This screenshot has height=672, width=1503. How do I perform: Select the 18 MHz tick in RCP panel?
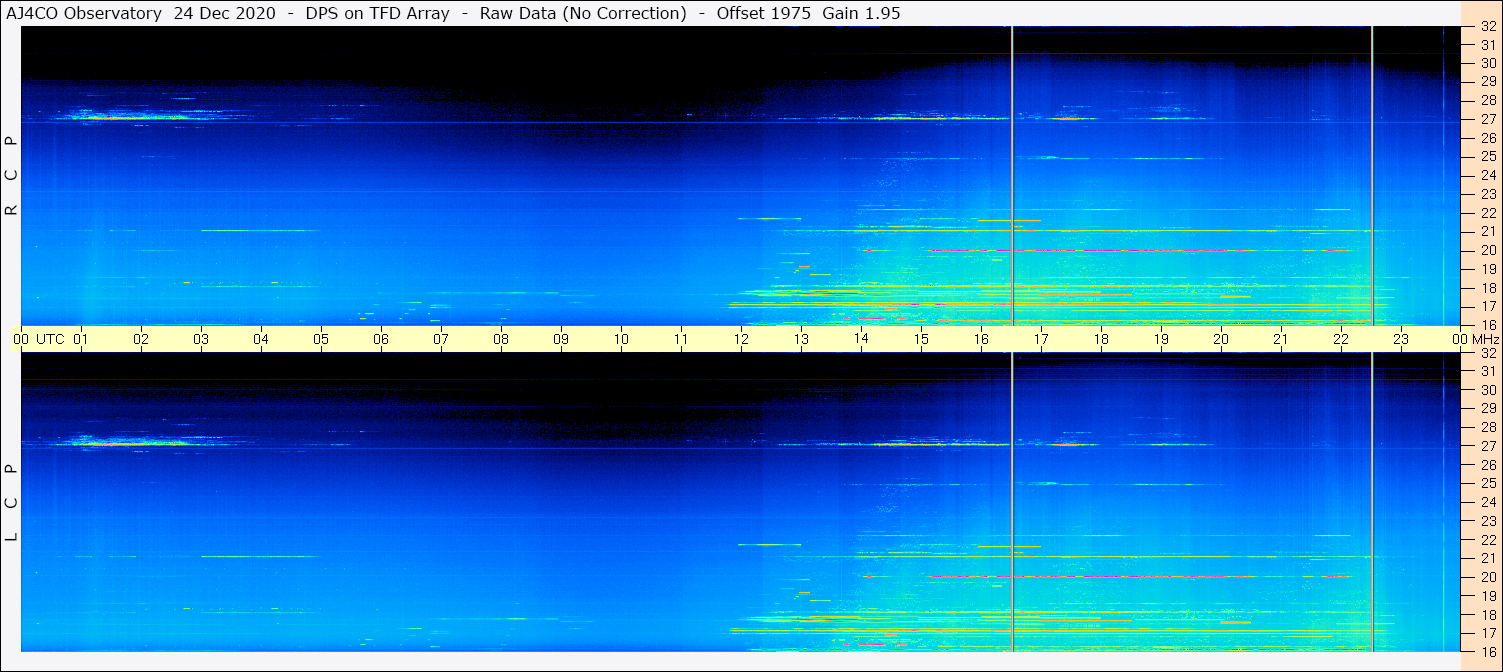click(x=1488, y=288)
